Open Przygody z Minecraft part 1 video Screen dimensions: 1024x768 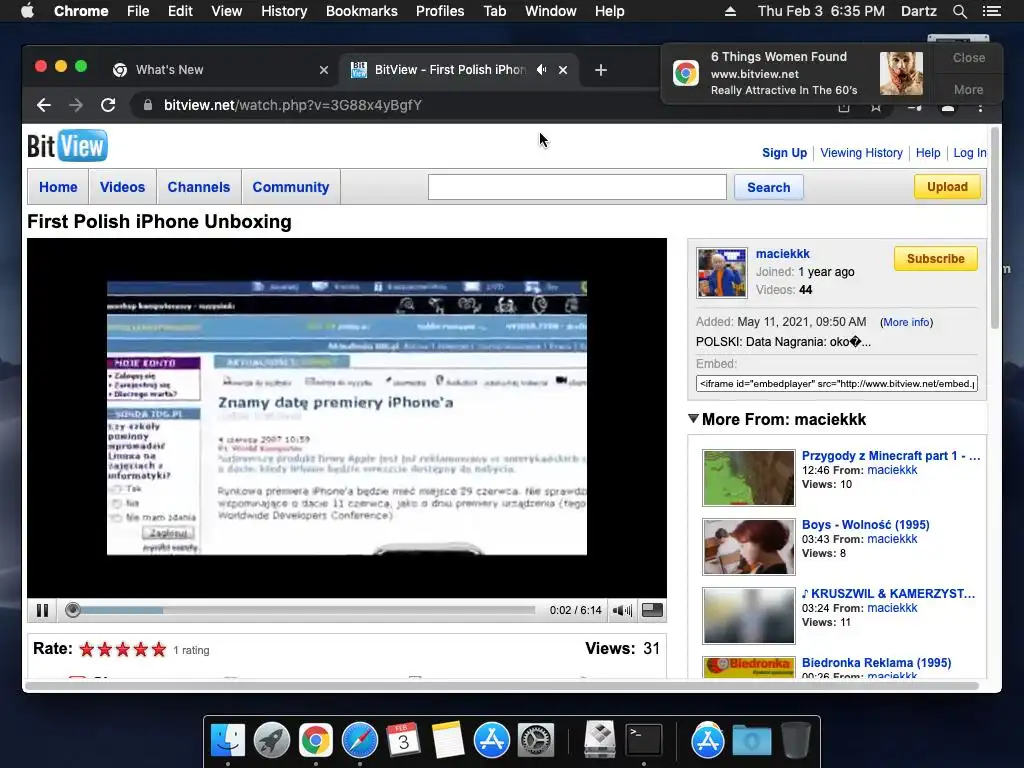point(891,456)
